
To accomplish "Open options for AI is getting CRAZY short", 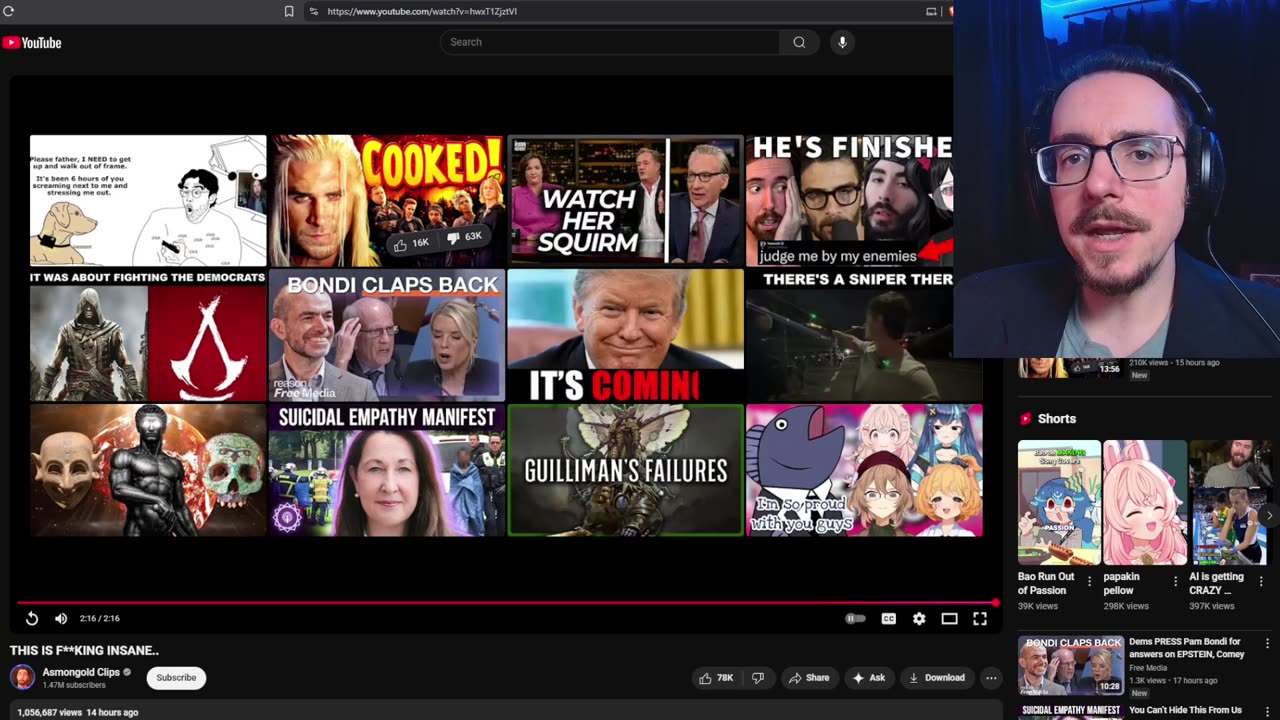I will click(1261, 581).
